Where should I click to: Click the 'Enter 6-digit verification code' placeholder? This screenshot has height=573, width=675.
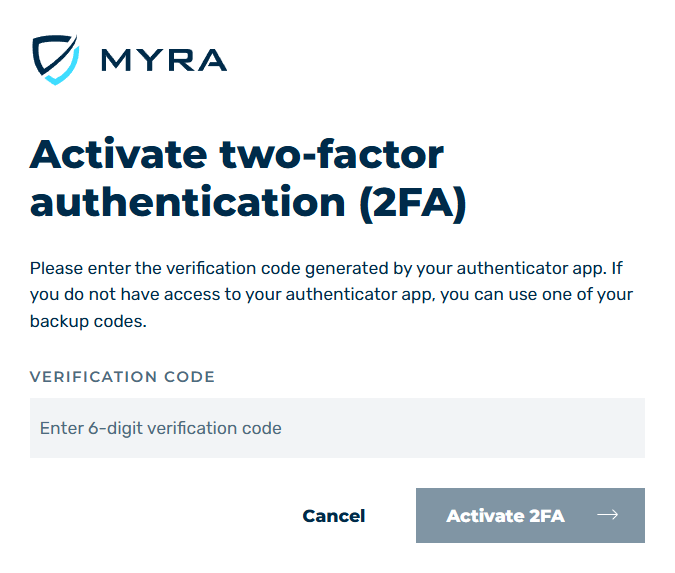pyautogui.click(x=161, y=428)
